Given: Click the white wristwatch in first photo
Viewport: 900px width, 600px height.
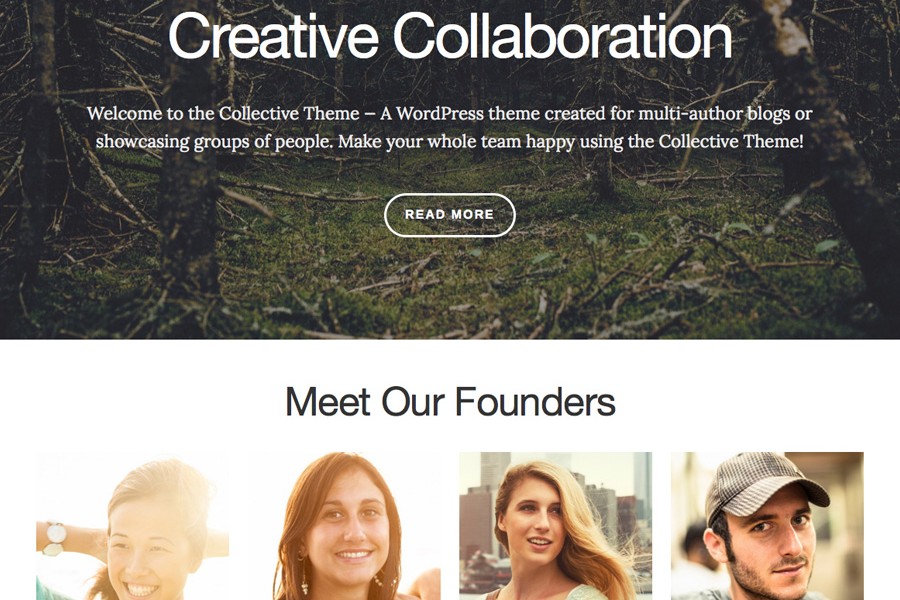Looking at the screenshot, I should [56, 537].
